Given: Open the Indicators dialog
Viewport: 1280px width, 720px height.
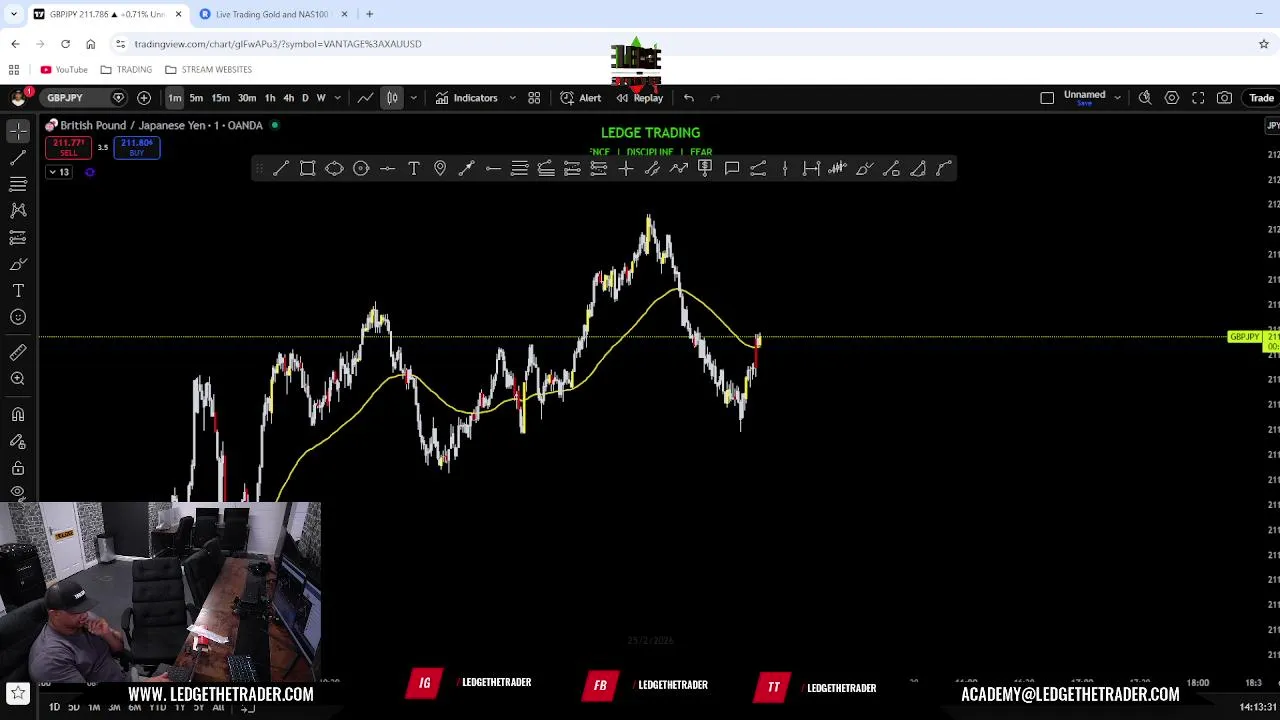Looking at the screenshot, I should (466, 98).
